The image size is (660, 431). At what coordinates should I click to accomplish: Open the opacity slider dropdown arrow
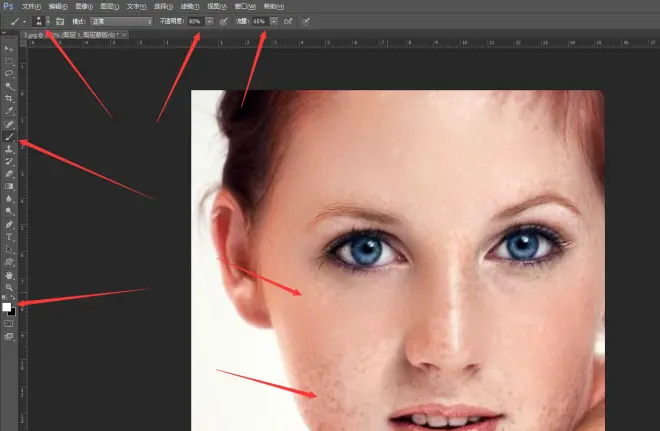coord(209,21)
